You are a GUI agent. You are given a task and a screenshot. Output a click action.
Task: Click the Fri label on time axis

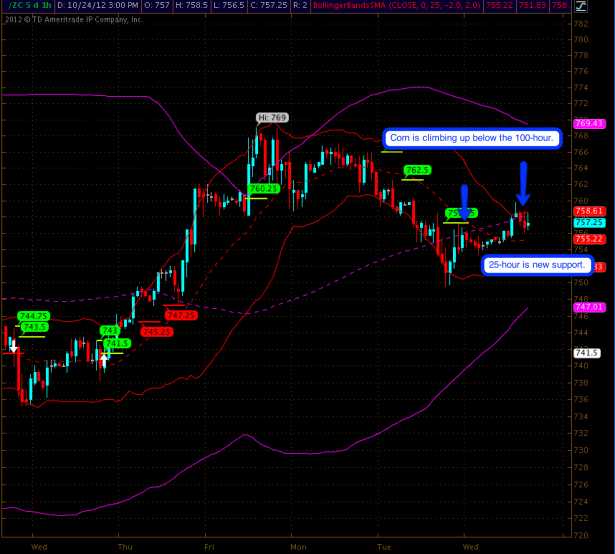(208, 547)
